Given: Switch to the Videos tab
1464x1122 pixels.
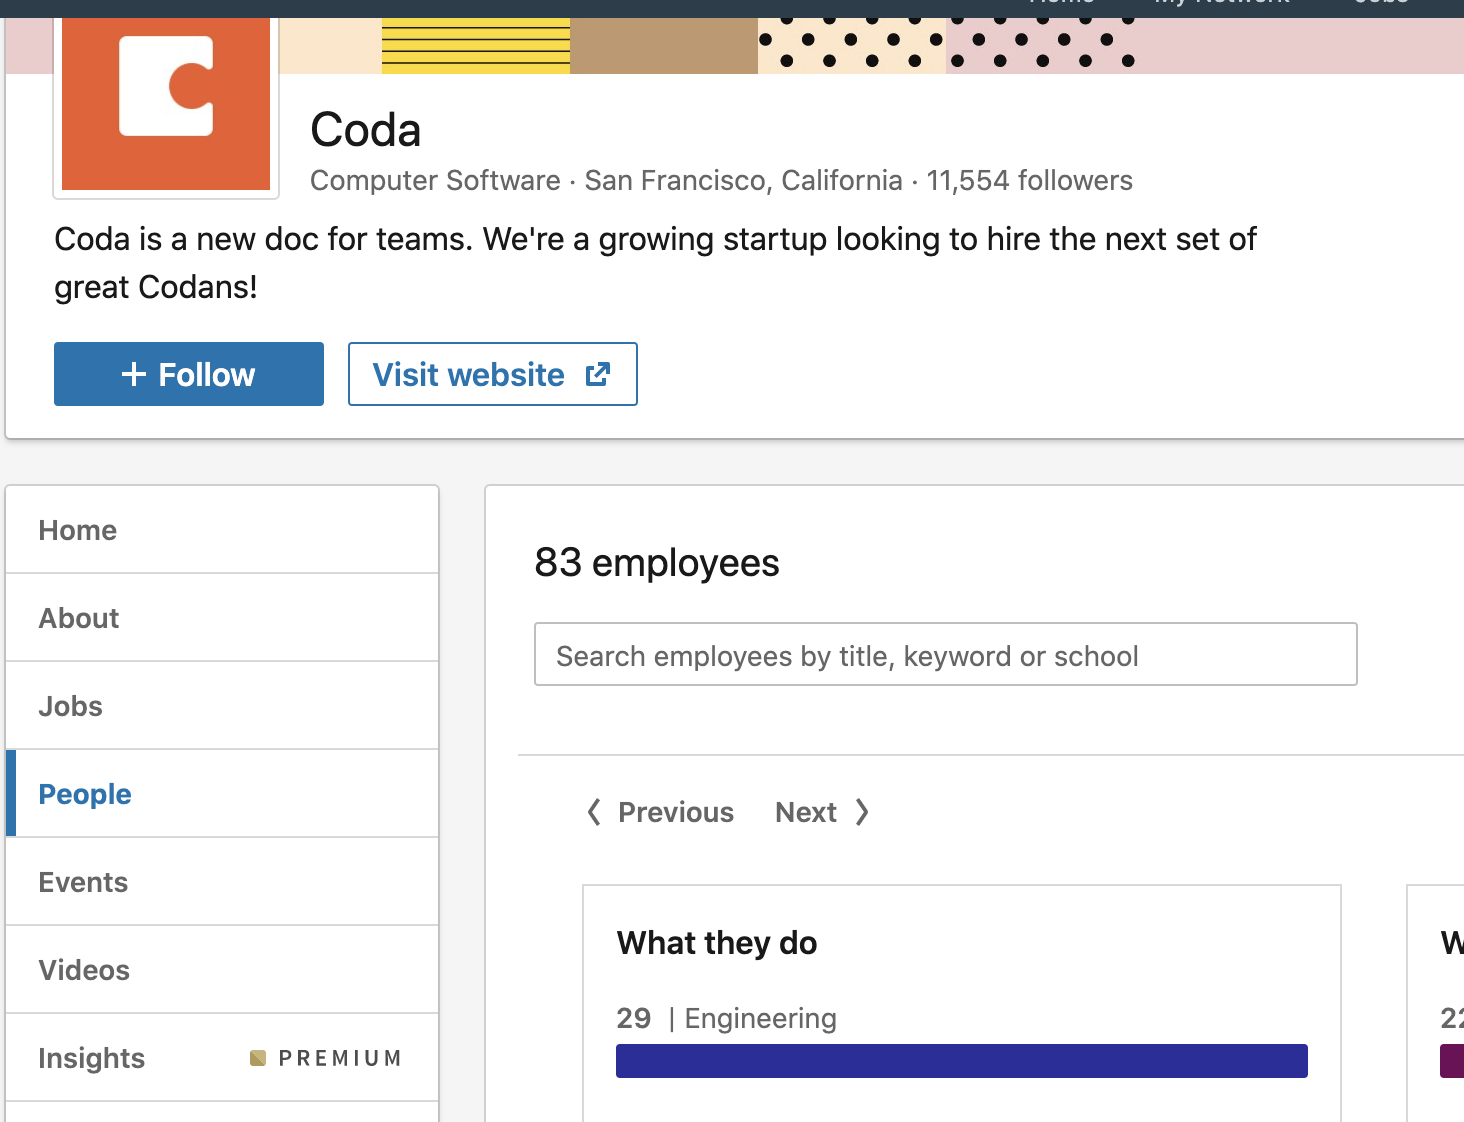Looking at the screenshot, I should tap(222, 970).
